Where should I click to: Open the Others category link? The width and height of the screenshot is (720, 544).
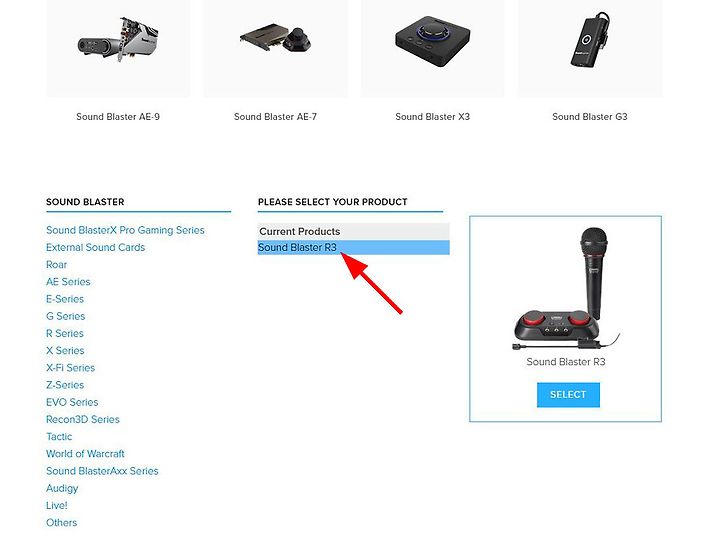coord(62,522)
